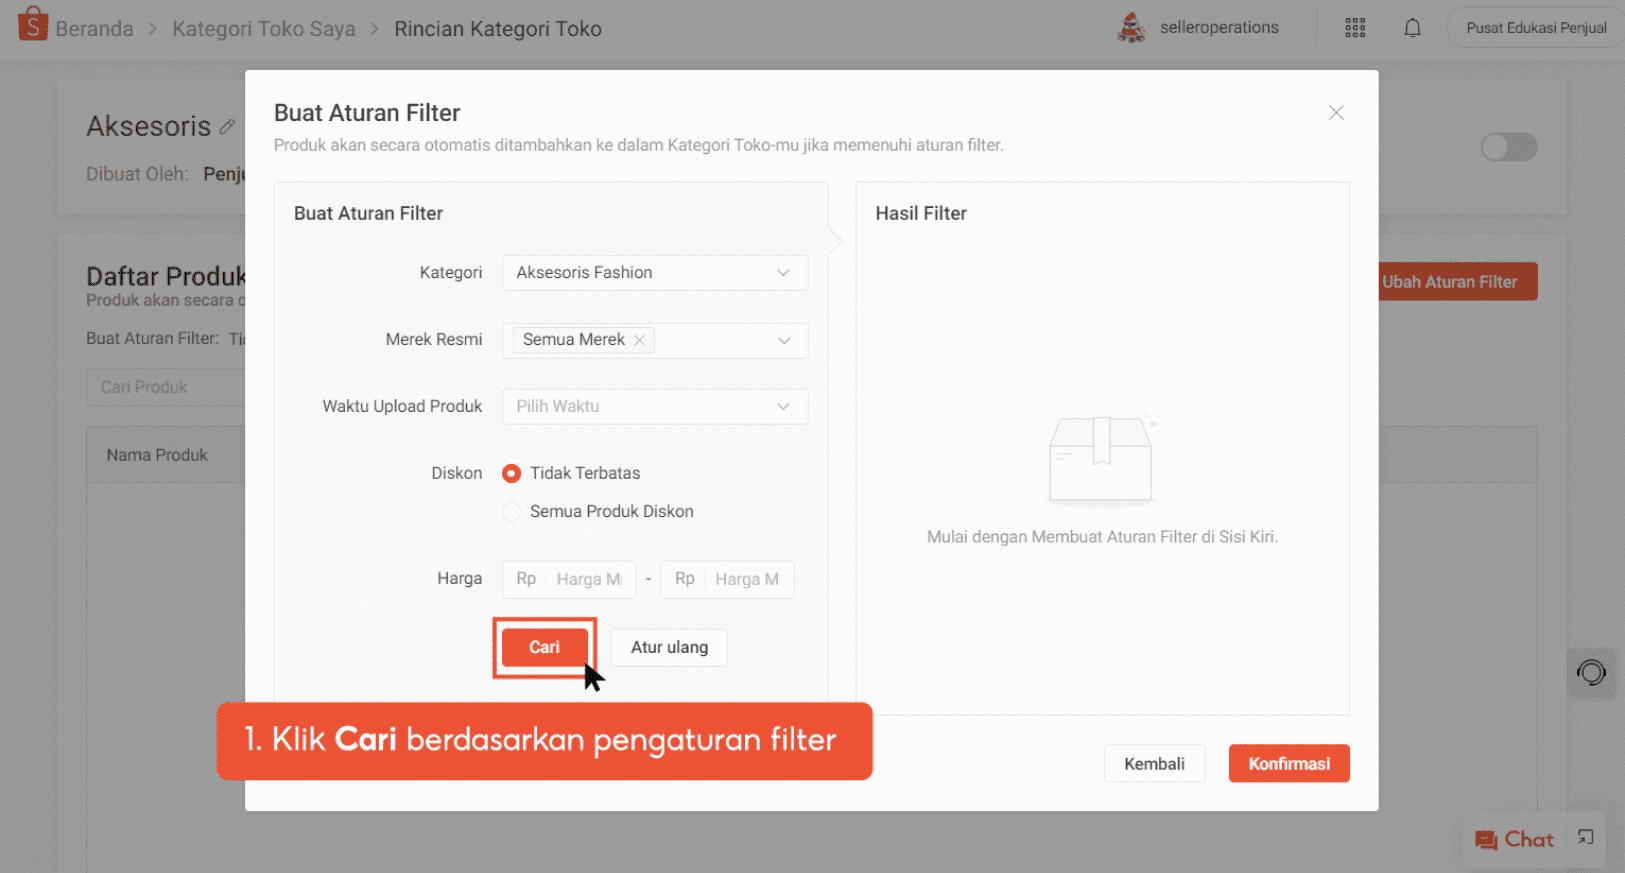Image resolution: width=1625 pixels, height=873 pixels.
Task: Close the Buat Aturan Filter dialog
Action: [1336, 113]
